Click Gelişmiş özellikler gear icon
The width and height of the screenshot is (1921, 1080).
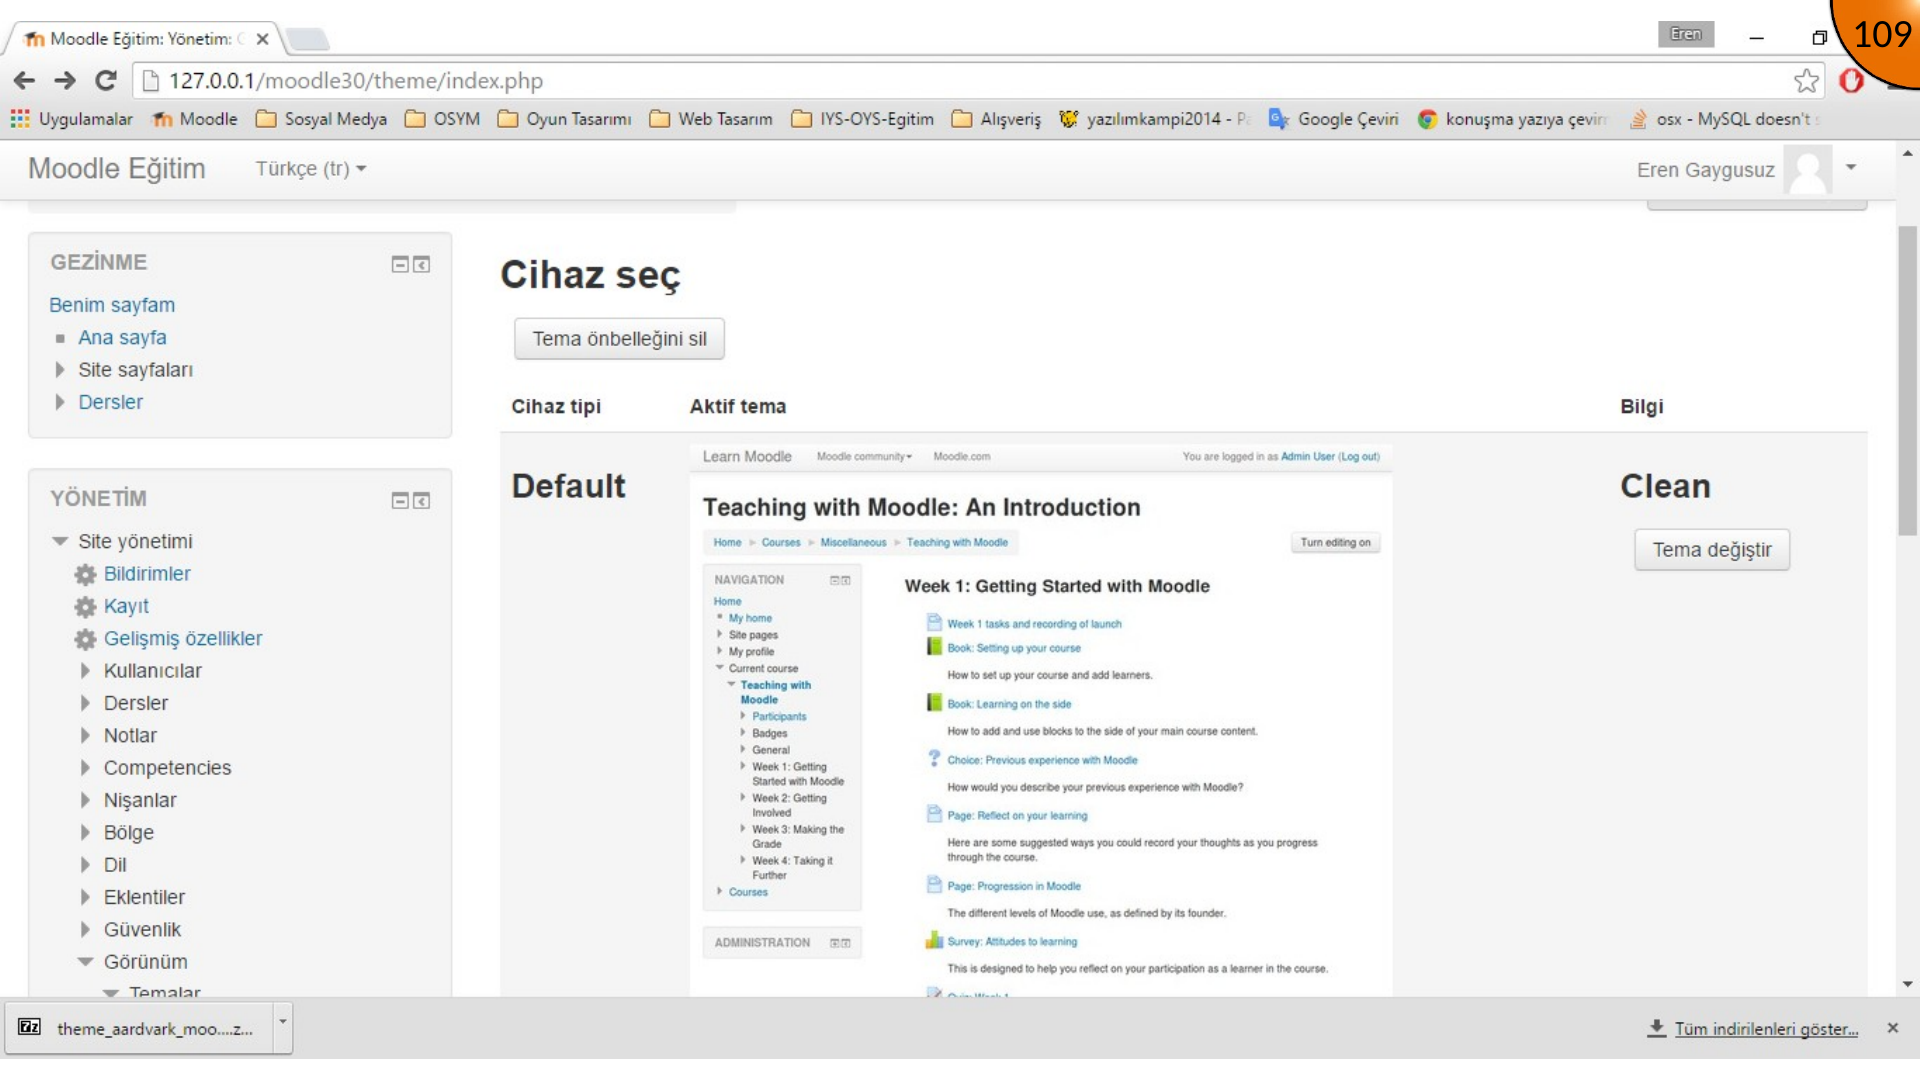(x=86, y=639)
